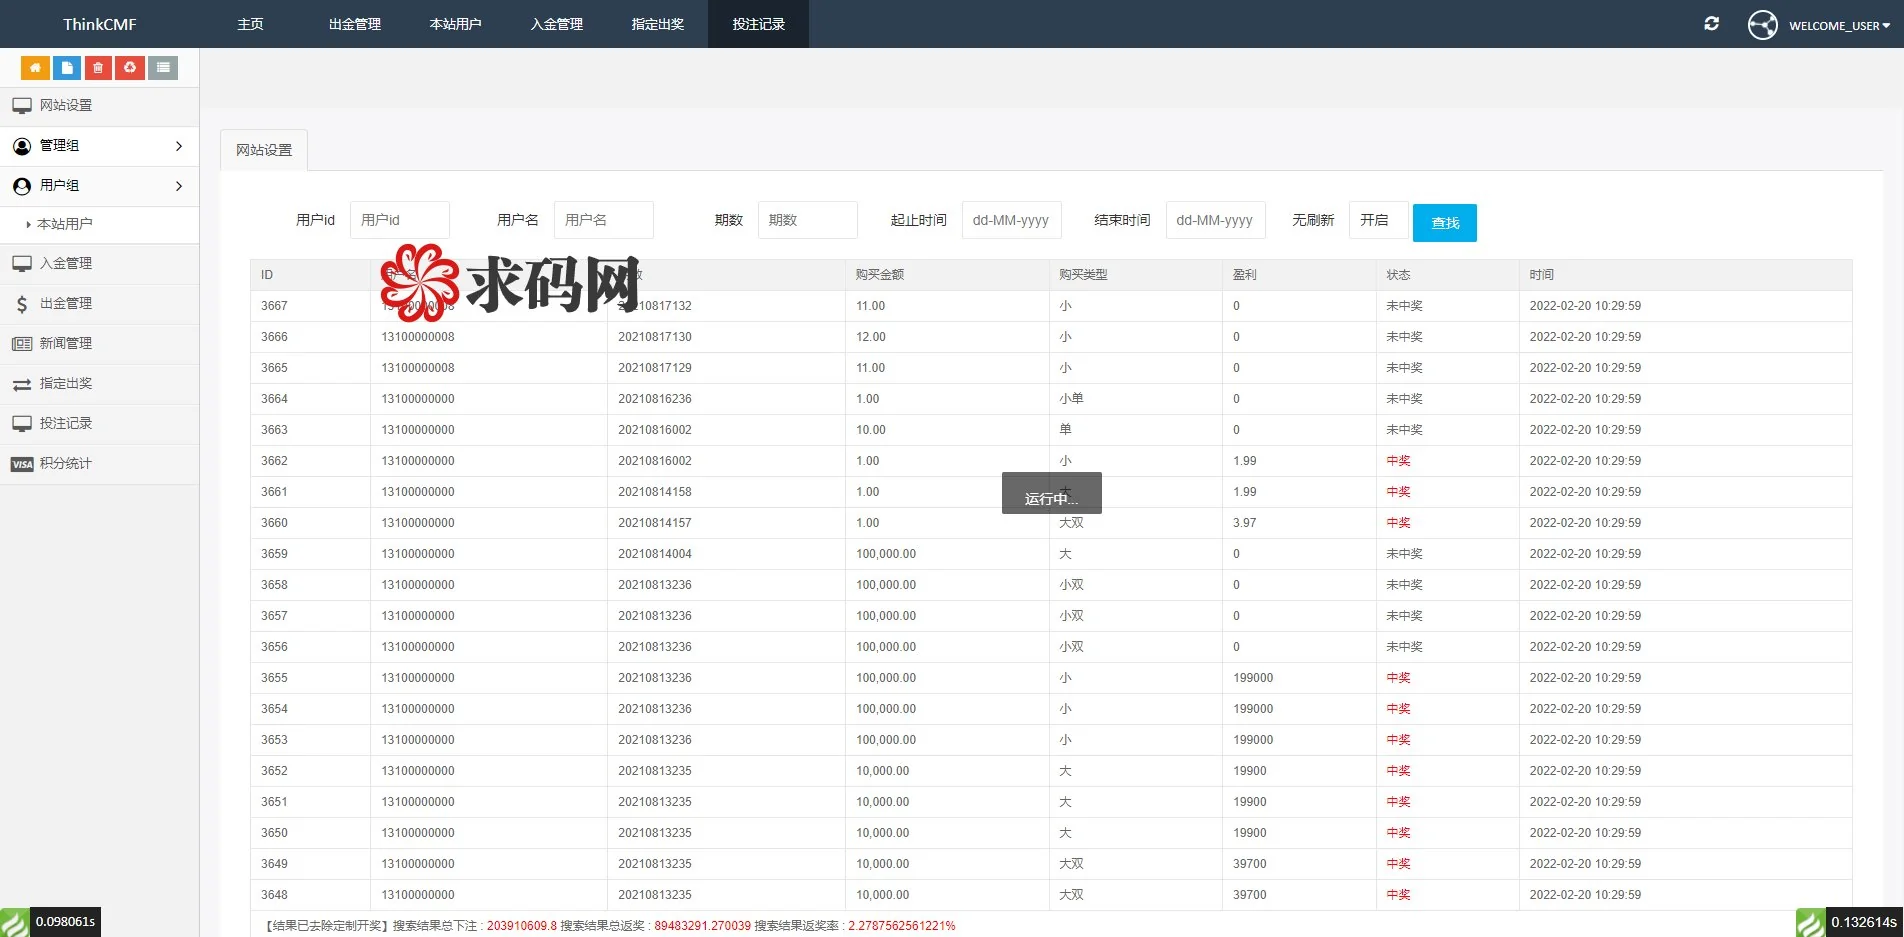Click the blue 查找 search button
Screen dimensions: 1904x937
tap(1444, 223)
